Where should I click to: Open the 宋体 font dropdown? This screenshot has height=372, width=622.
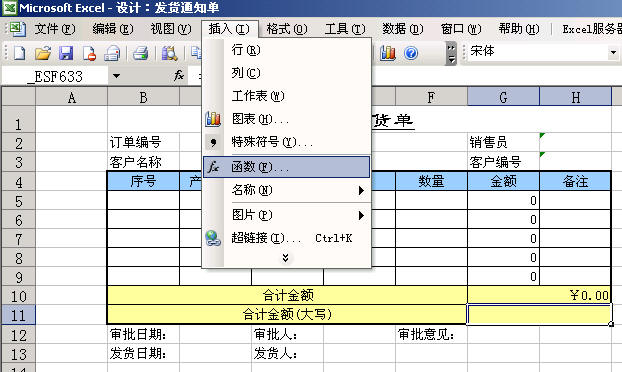[613, 52]
